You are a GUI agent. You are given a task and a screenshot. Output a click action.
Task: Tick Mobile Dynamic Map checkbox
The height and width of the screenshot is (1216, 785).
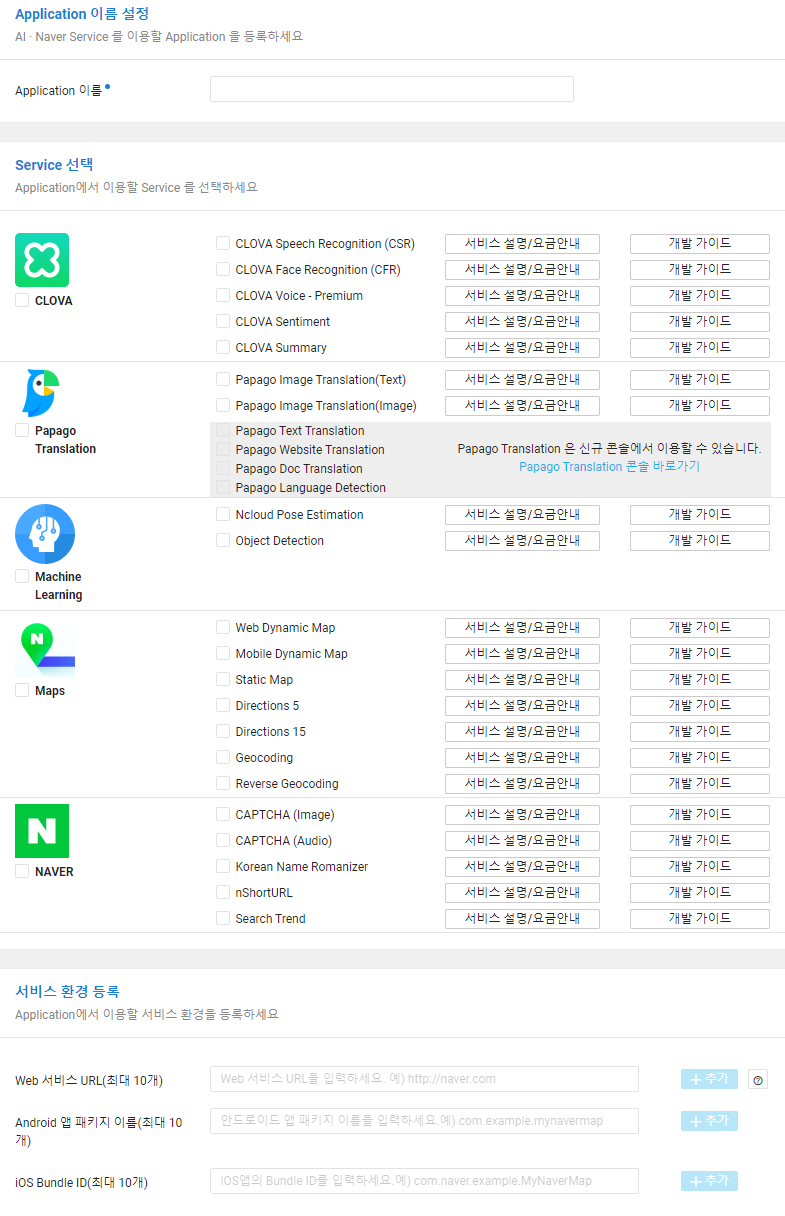tap(223, 653)
